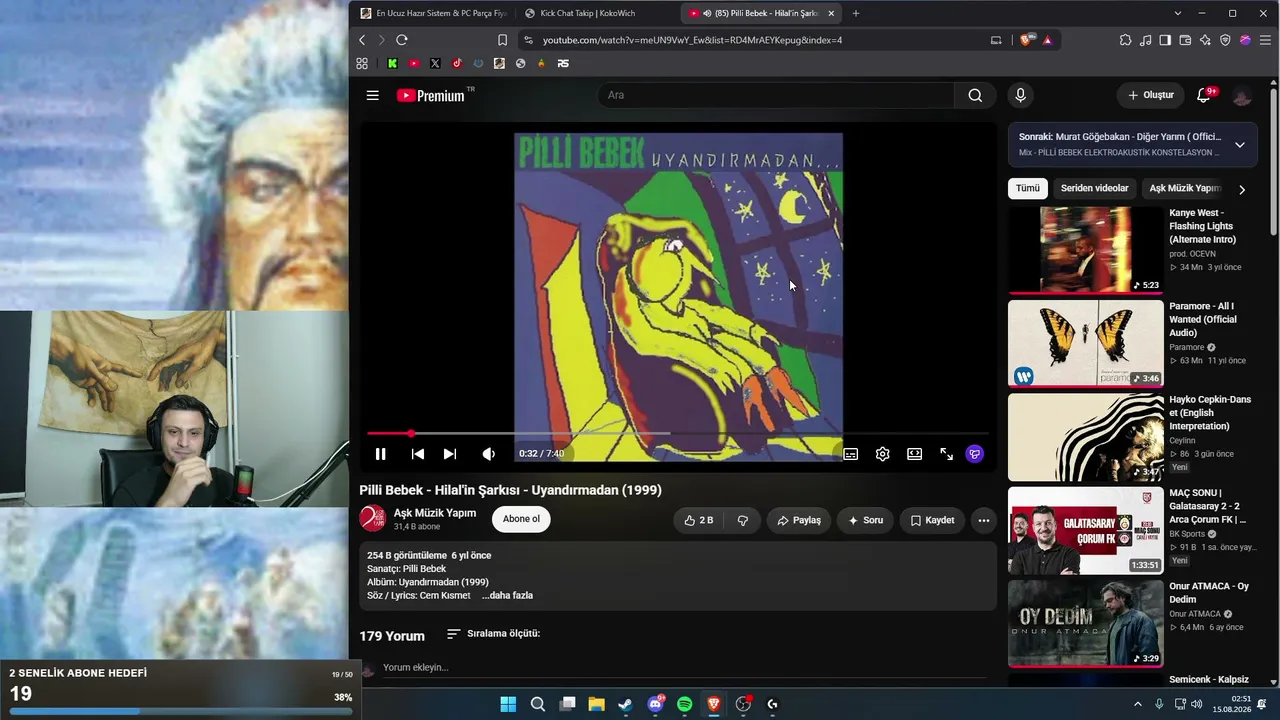Screen dimensions: 1280x720
Task: Dislike the video with thumbs down
Action: (x=743, y=520)
